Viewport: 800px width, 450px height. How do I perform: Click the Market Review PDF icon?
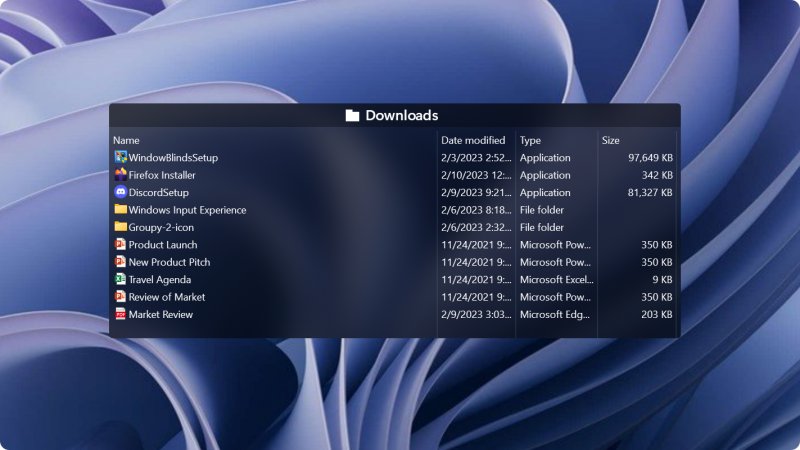[120, 315]
